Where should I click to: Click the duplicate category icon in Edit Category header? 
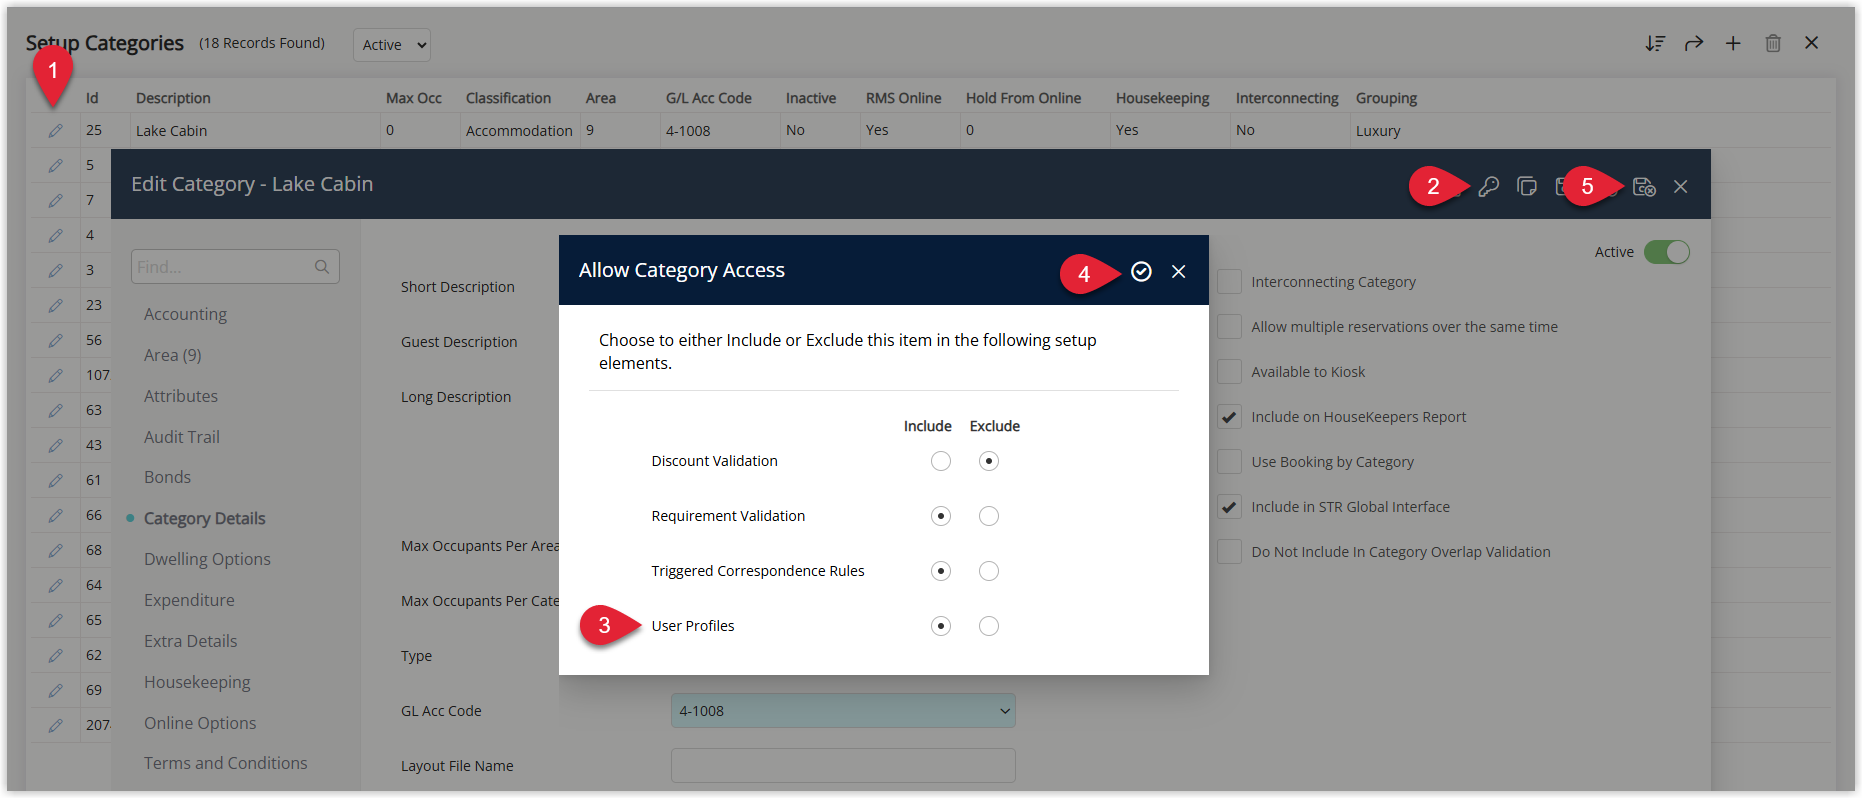(1526, 186)
